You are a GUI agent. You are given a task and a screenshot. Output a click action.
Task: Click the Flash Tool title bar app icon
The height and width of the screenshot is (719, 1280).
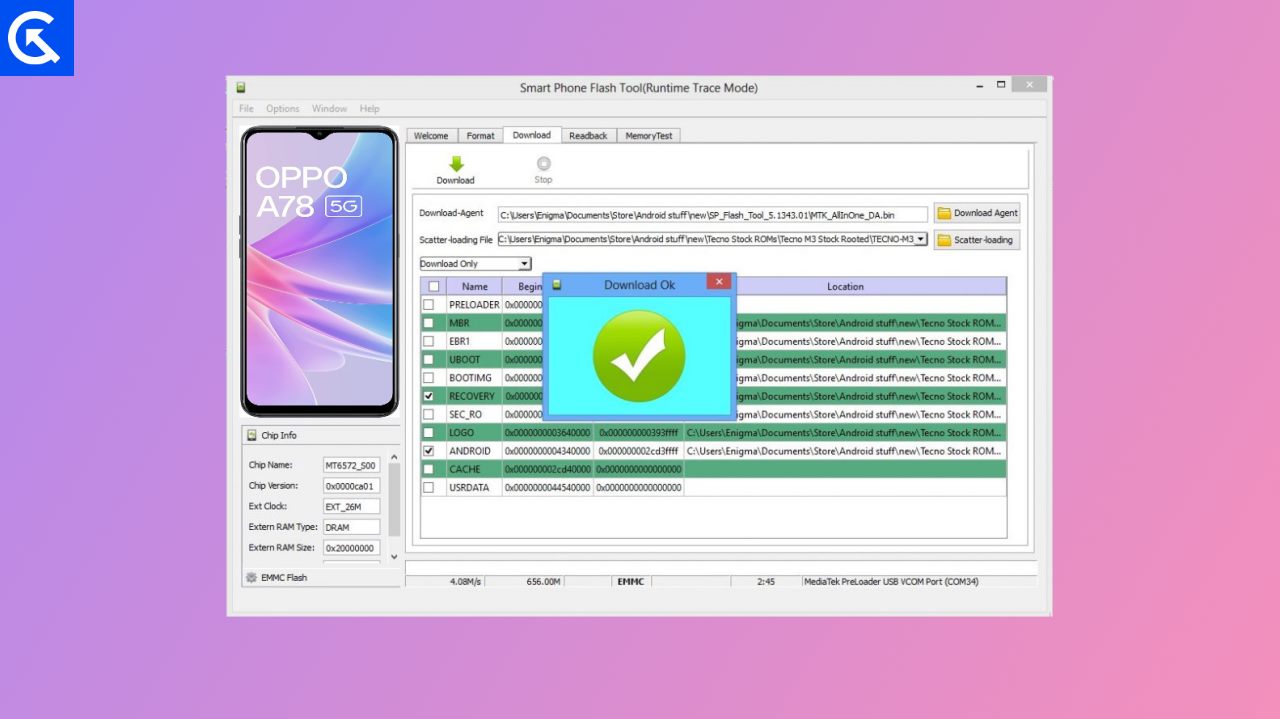coord(241,88)
